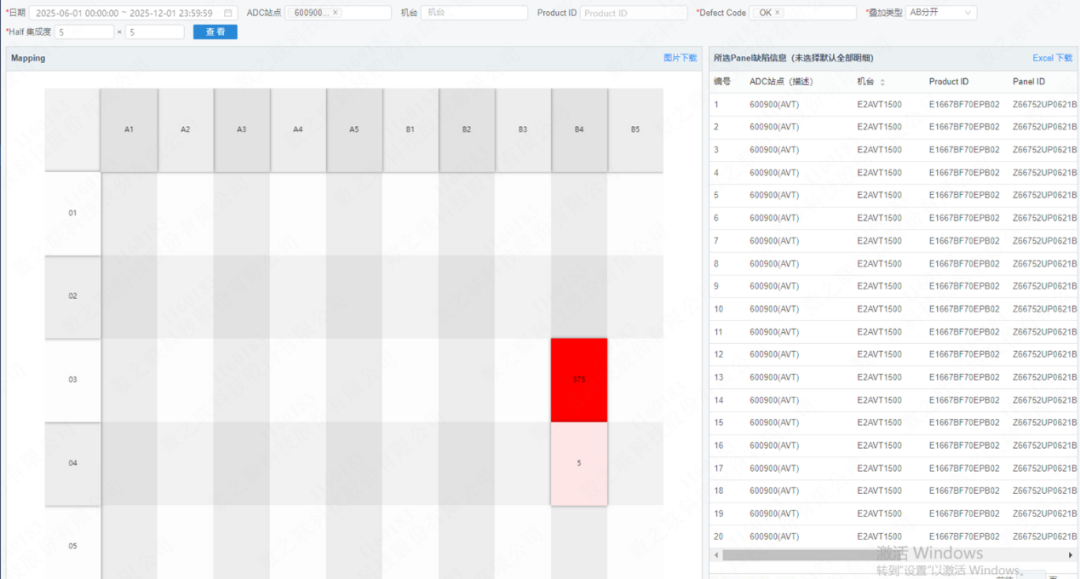Click the 图片下载 link
This screenshot has width=1080, height=579.
[680, 58]
